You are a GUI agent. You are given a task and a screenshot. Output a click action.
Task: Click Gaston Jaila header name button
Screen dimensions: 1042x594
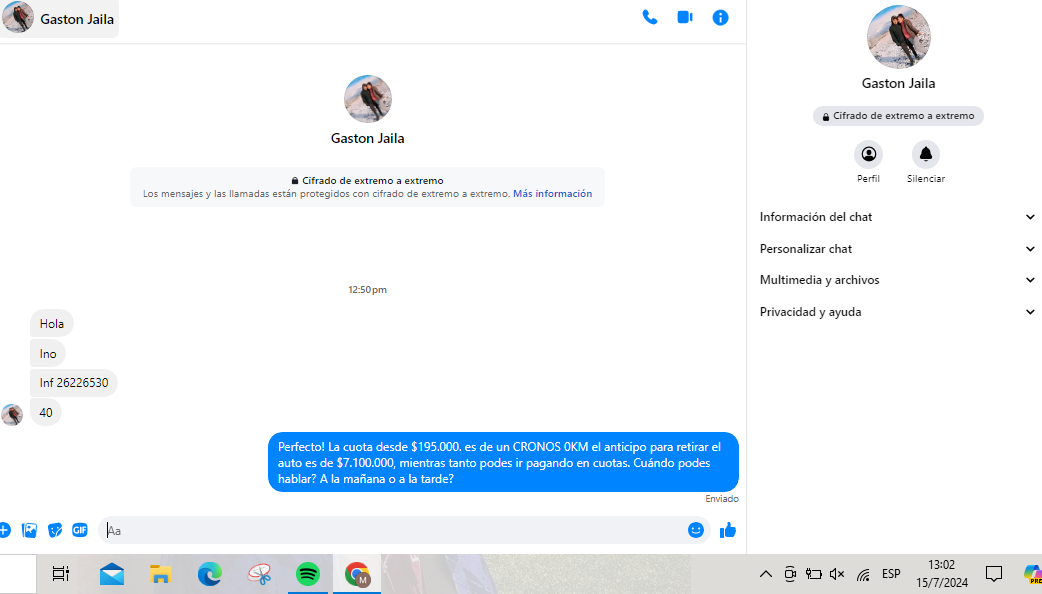(x=59, y=19)
